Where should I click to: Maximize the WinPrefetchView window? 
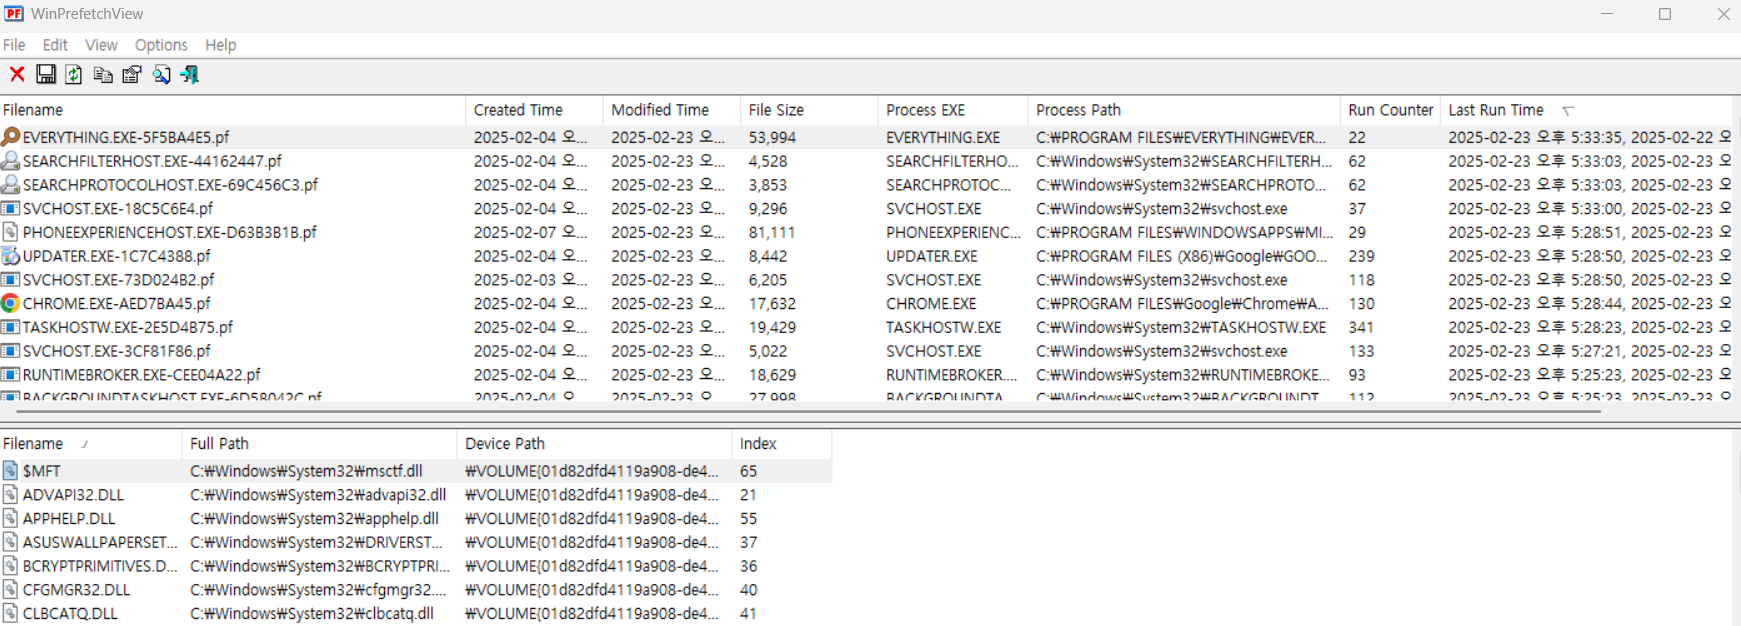pyautogui.click(x=1665, y=14)
